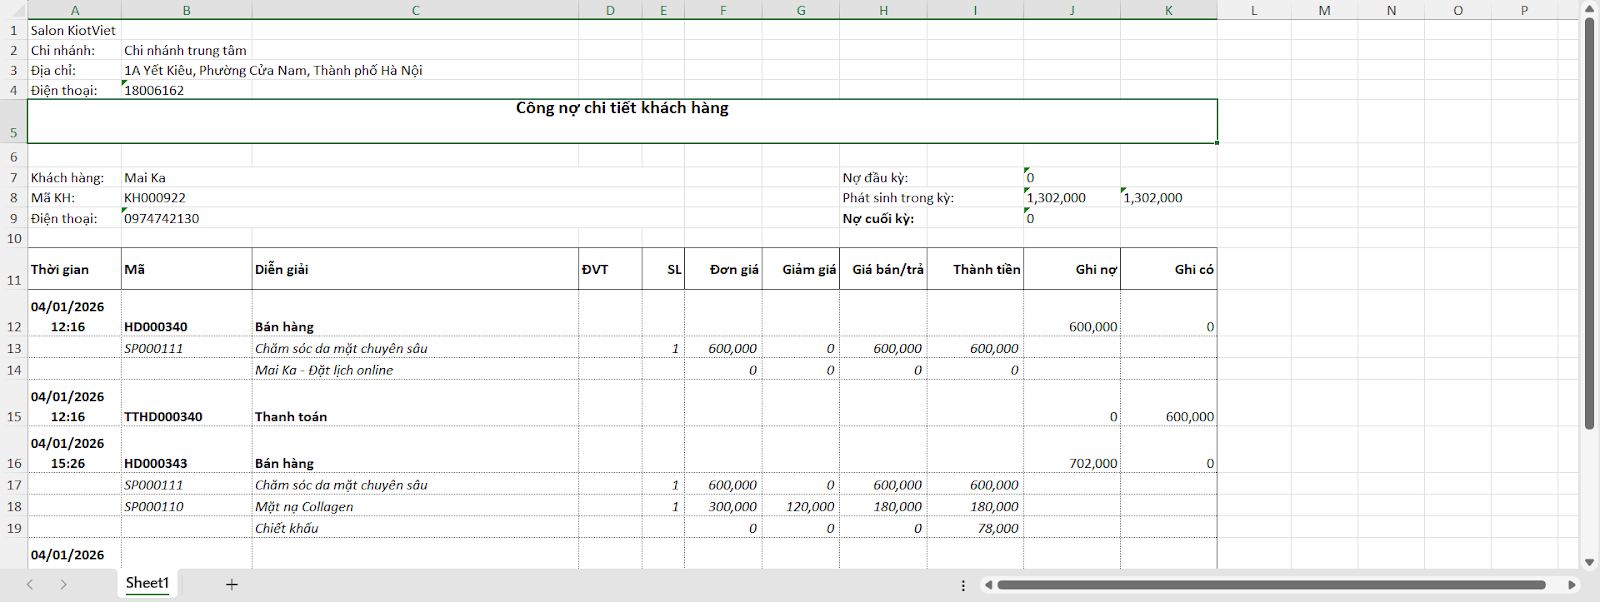Click the 'Thành tiền' table header
Screen dimensions: 1600x602
pyautogui.click(x=975, y=269)
